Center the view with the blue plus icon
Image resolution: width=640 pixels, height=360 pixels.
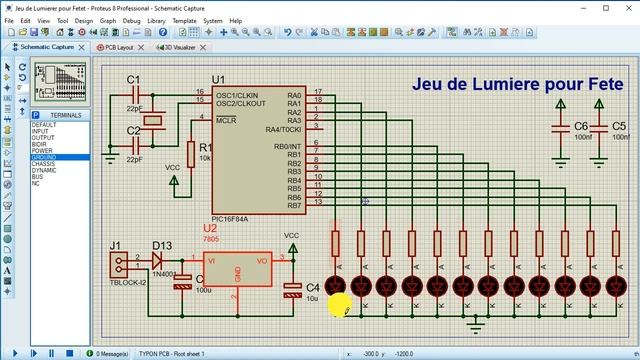click(224, 32)
